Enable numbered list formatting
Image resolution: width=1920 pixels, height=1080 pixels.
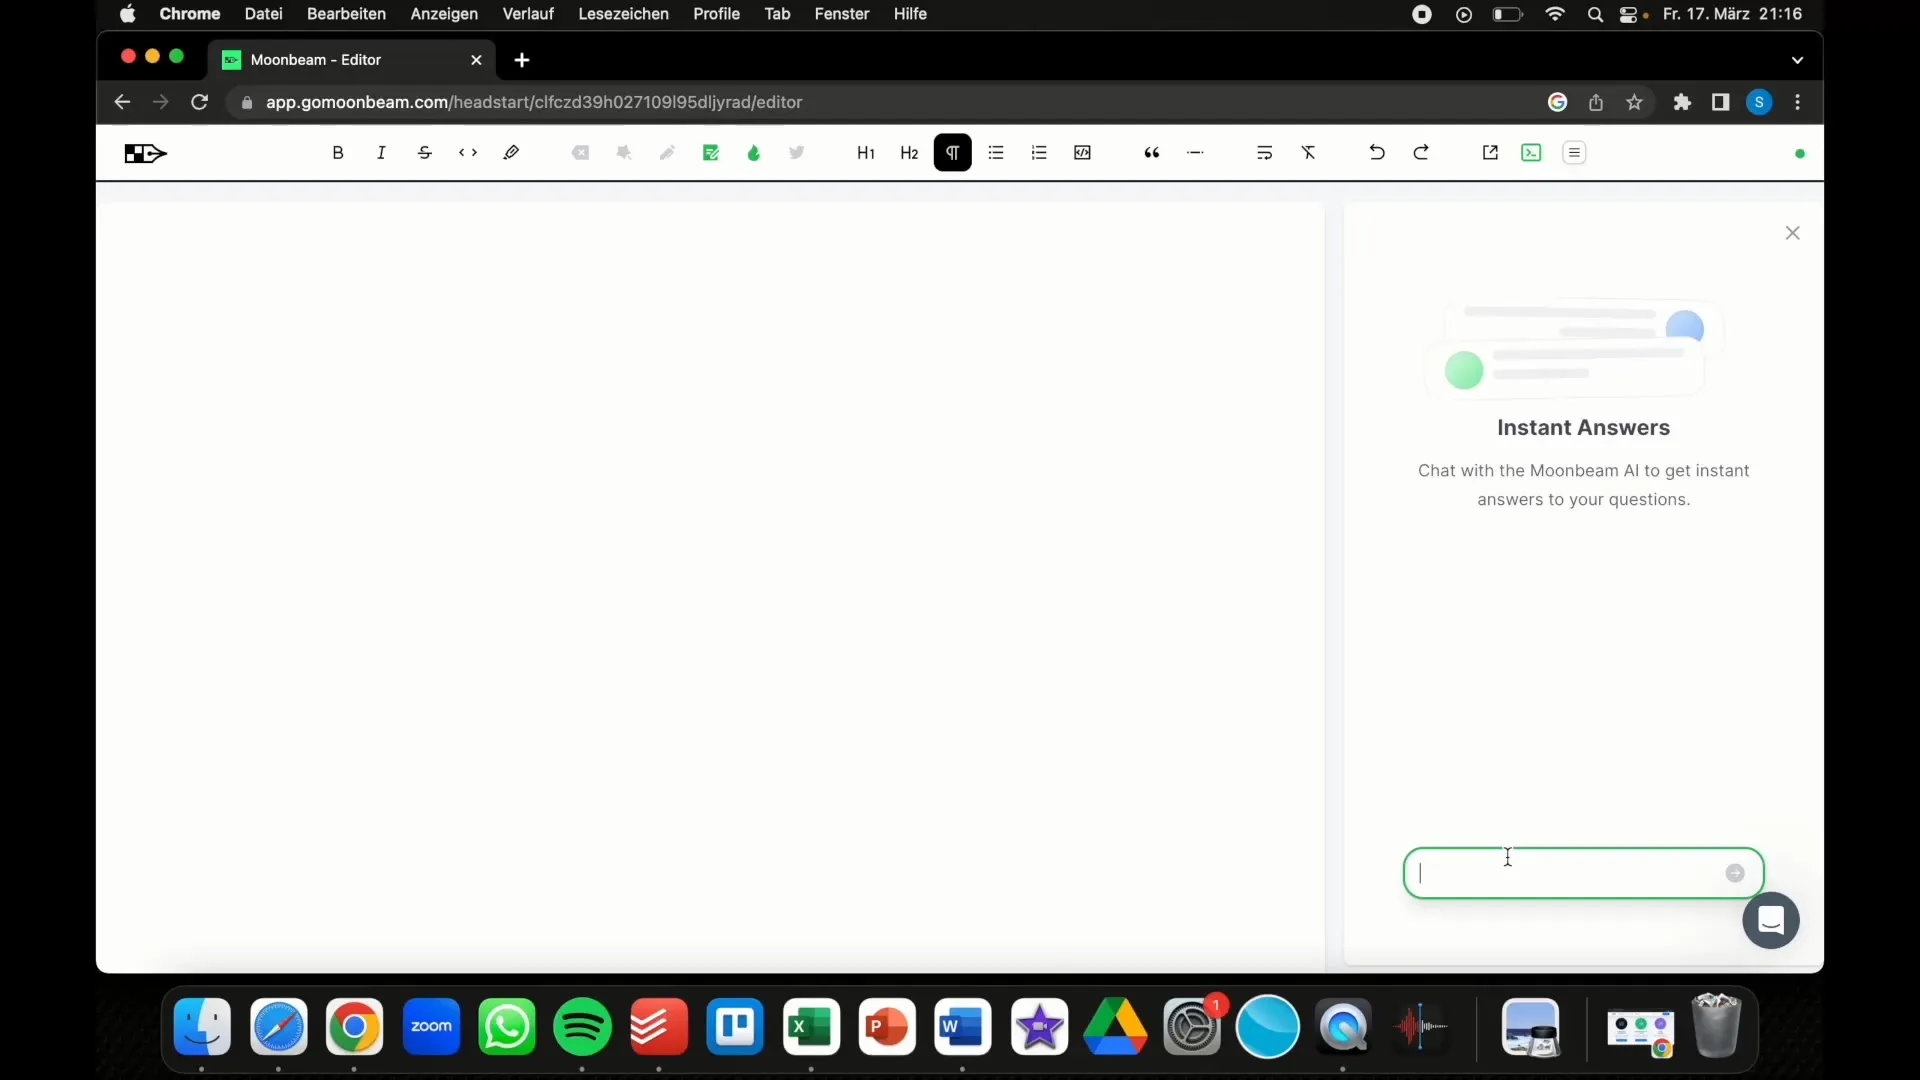pyautogui.click(x=1039, y=152)
